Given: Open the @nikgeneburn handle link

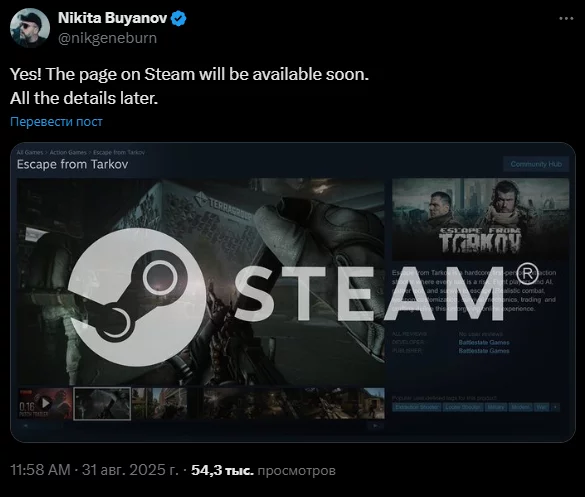Looking at the screenshot, I should [107, 38].
